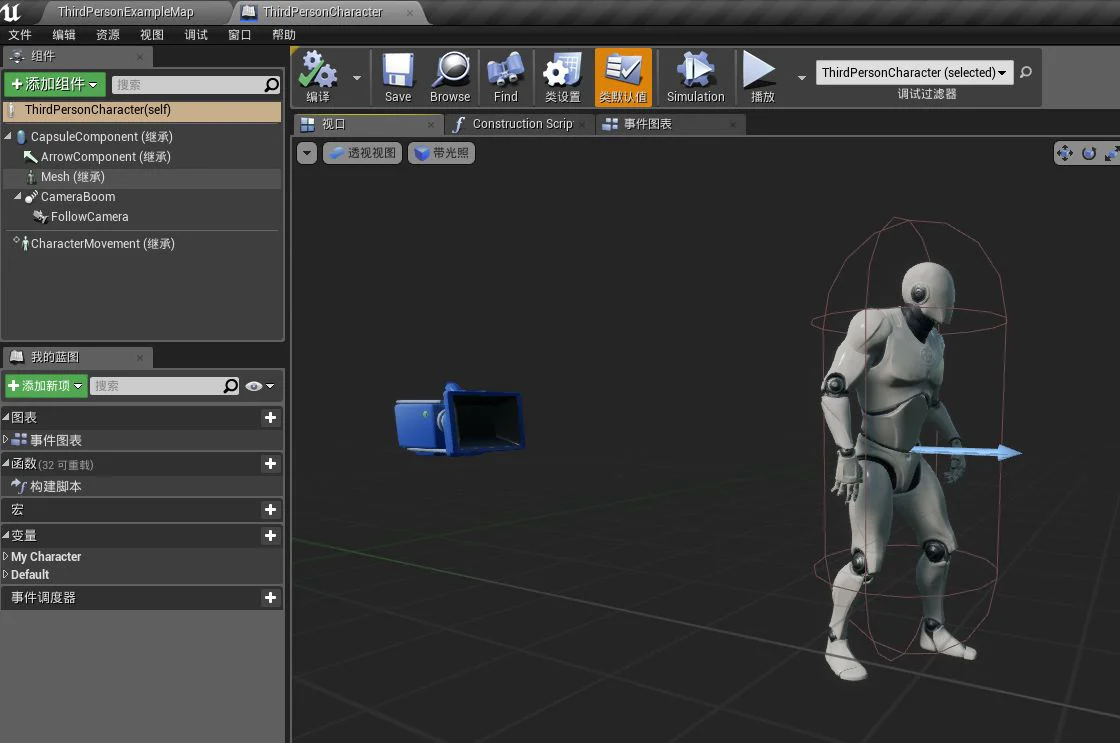Select CharacterMovement component

click(x=102, y=244)
